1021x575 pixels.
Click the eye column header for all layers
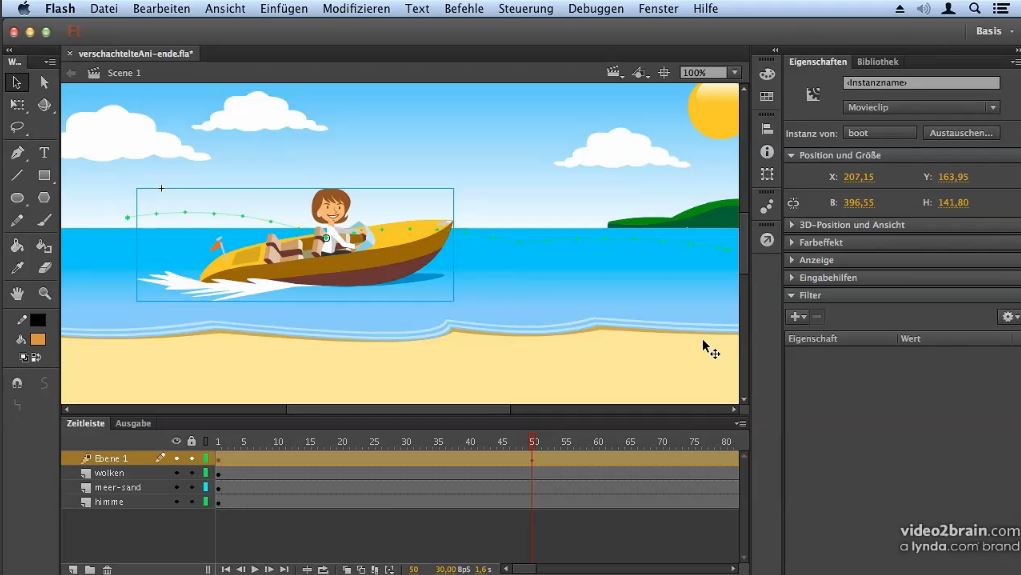pos(176,441)
